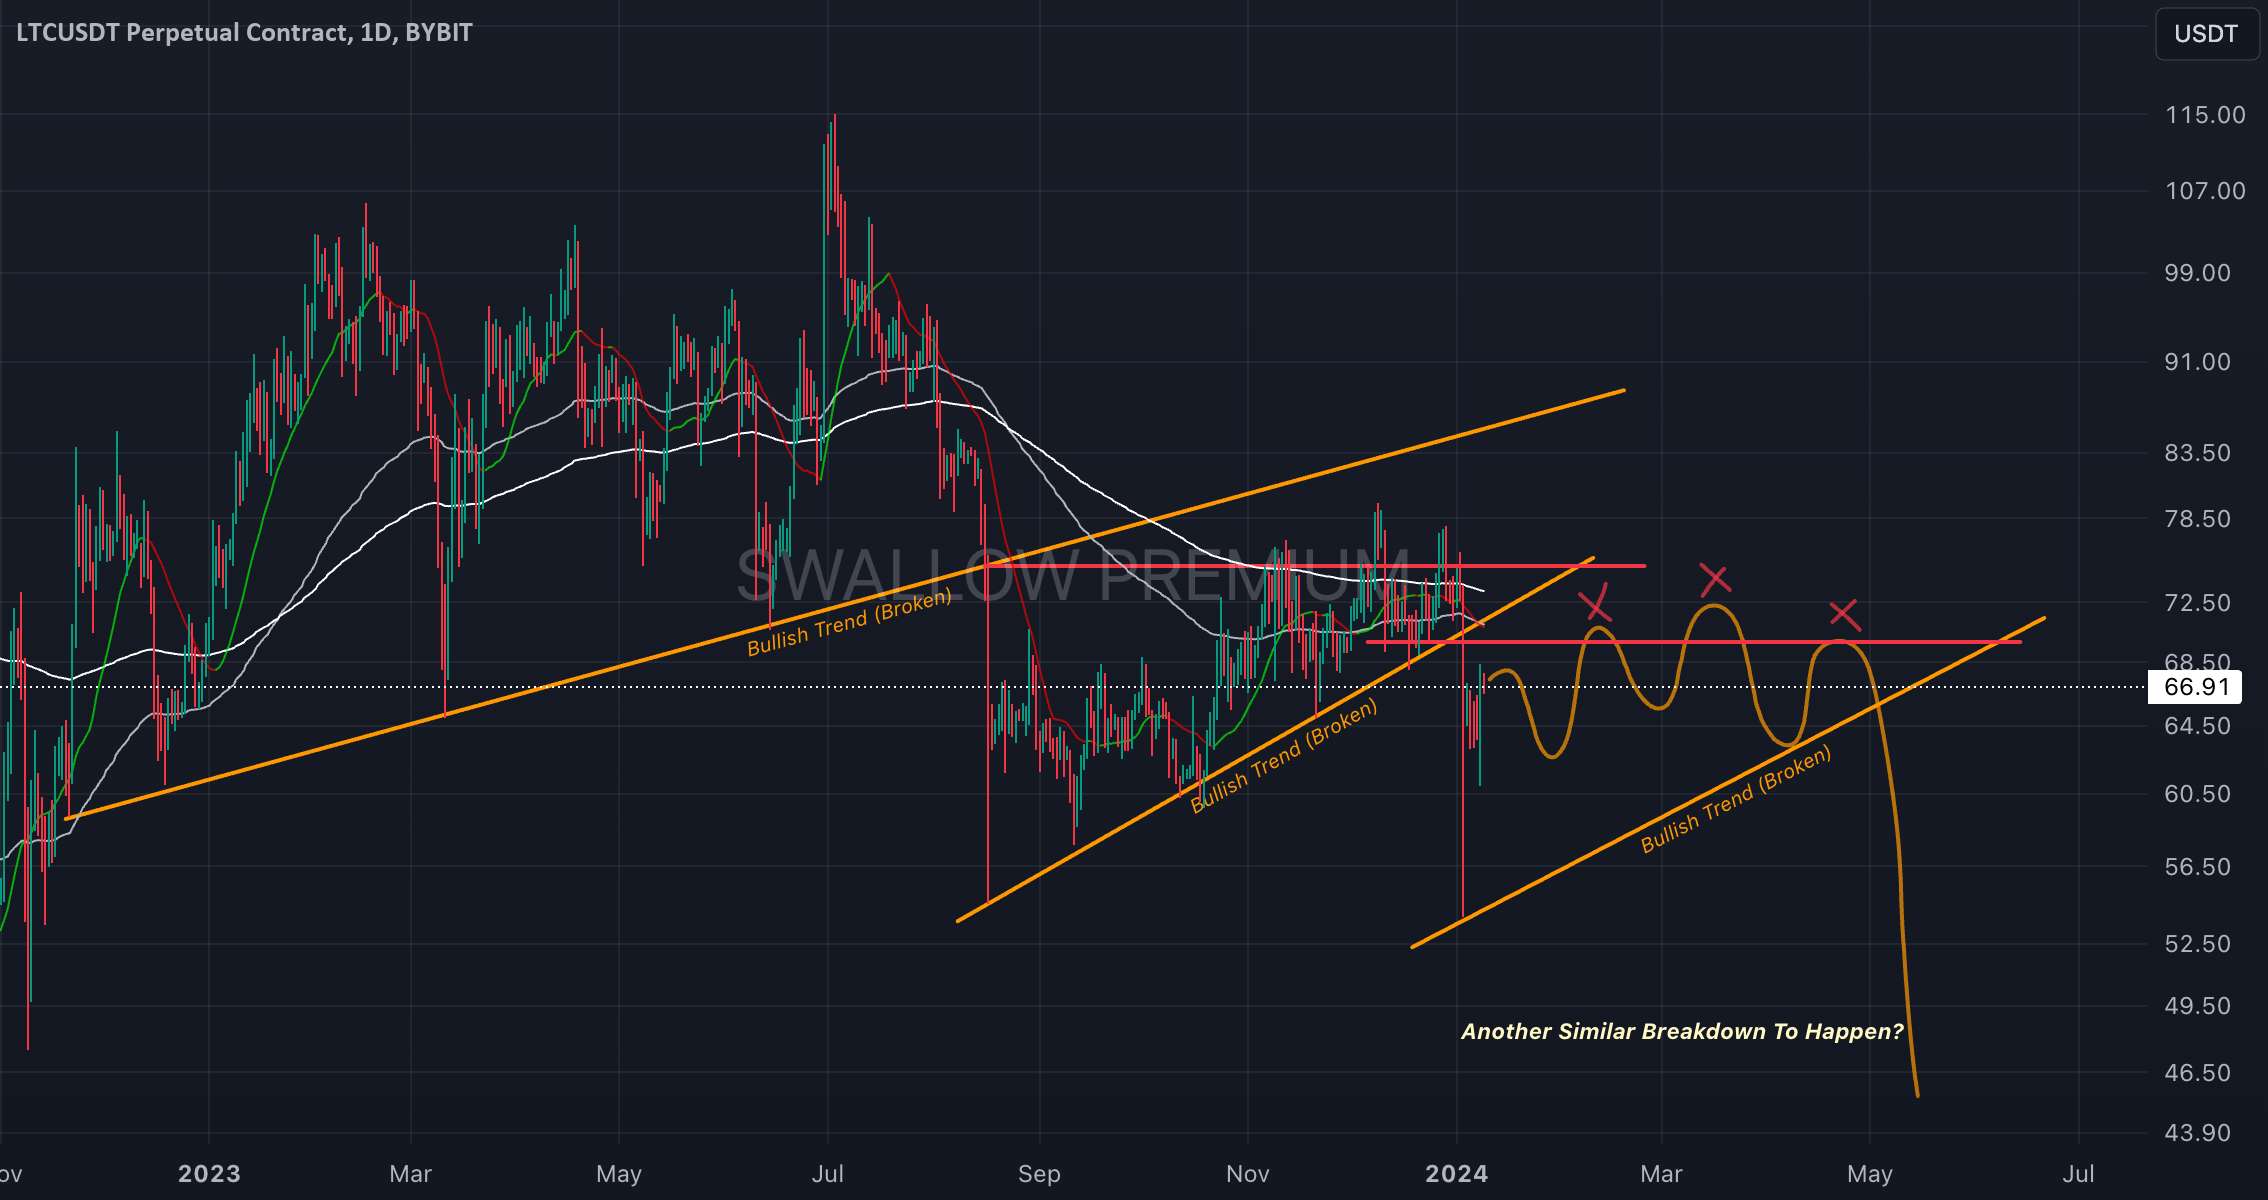Click the Mar label after 2024
2268x1200 pixels.
click(1662, 1174)
